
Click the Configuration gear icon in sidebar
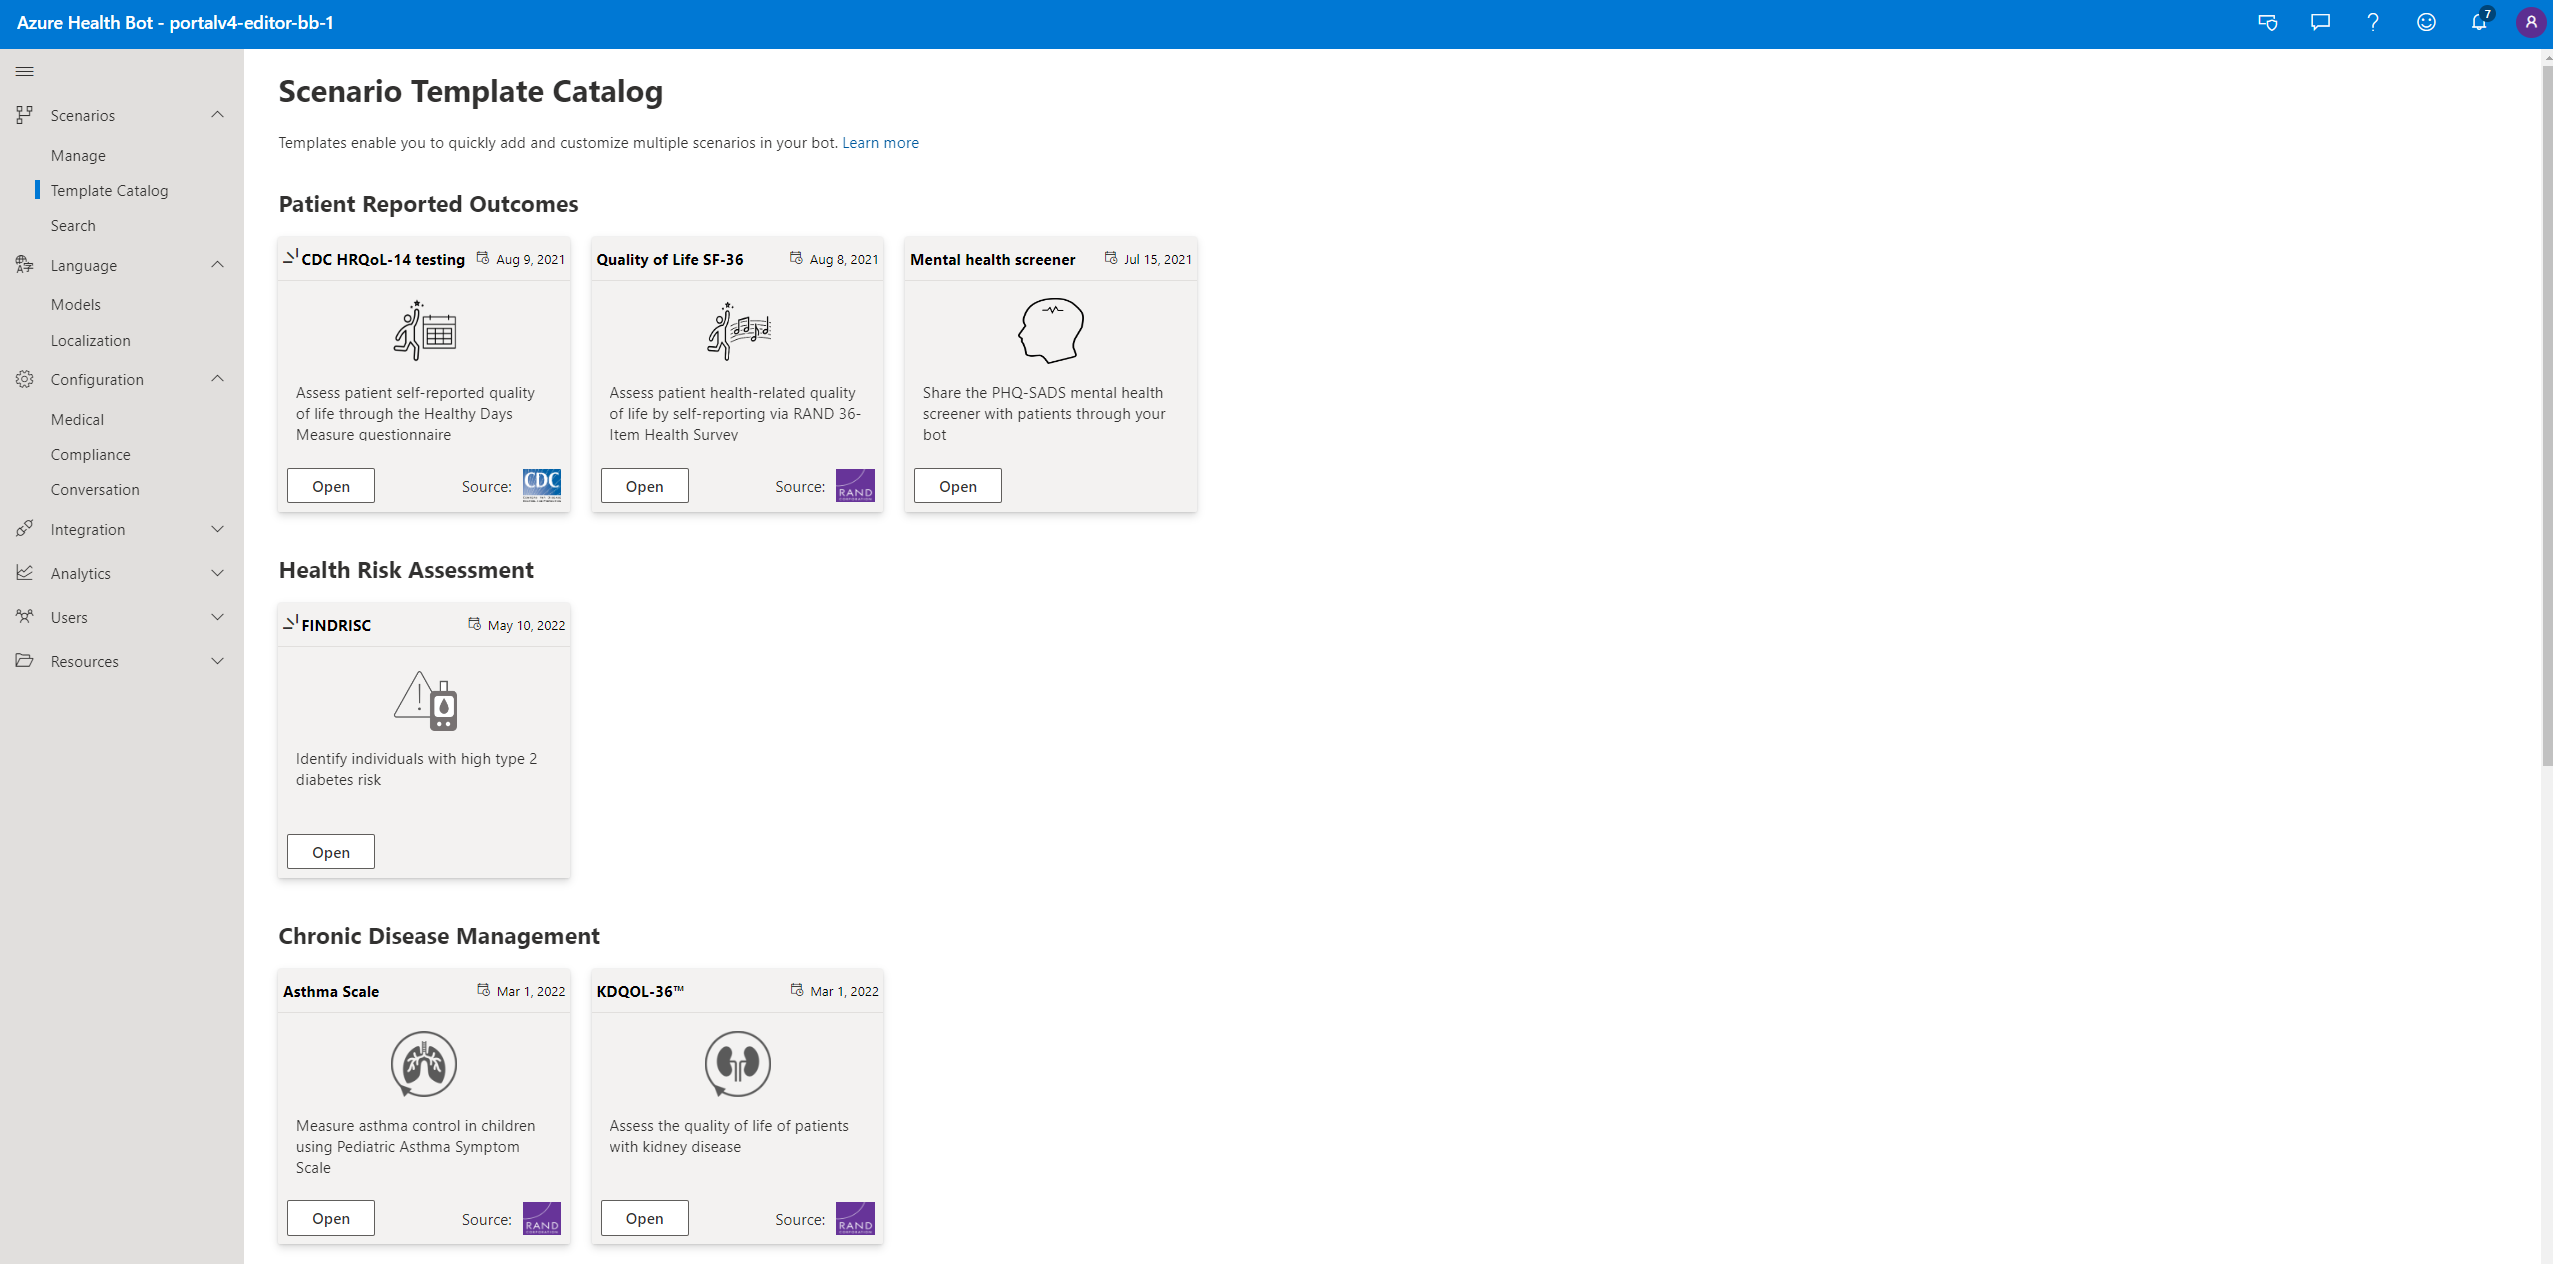click(x=26, y=380)
